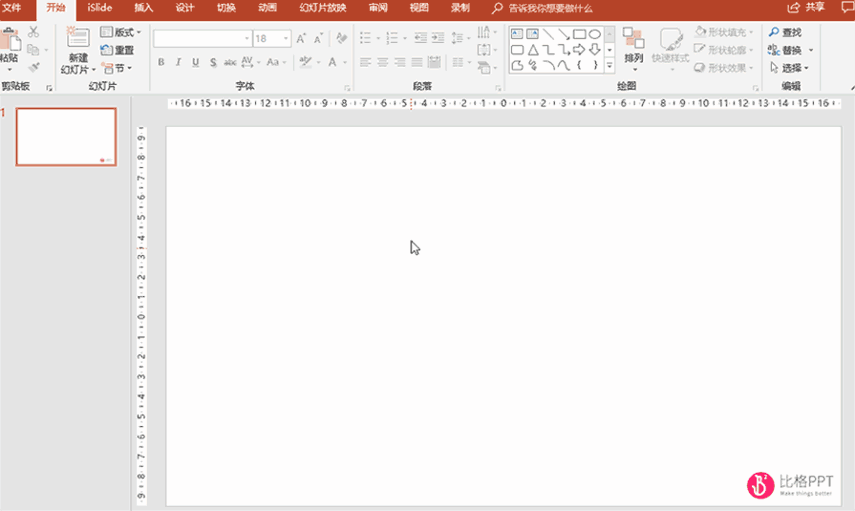Click the "Tell me what you want" search box
The height and width of the screenshot is (511, 855).
point(550,7)
